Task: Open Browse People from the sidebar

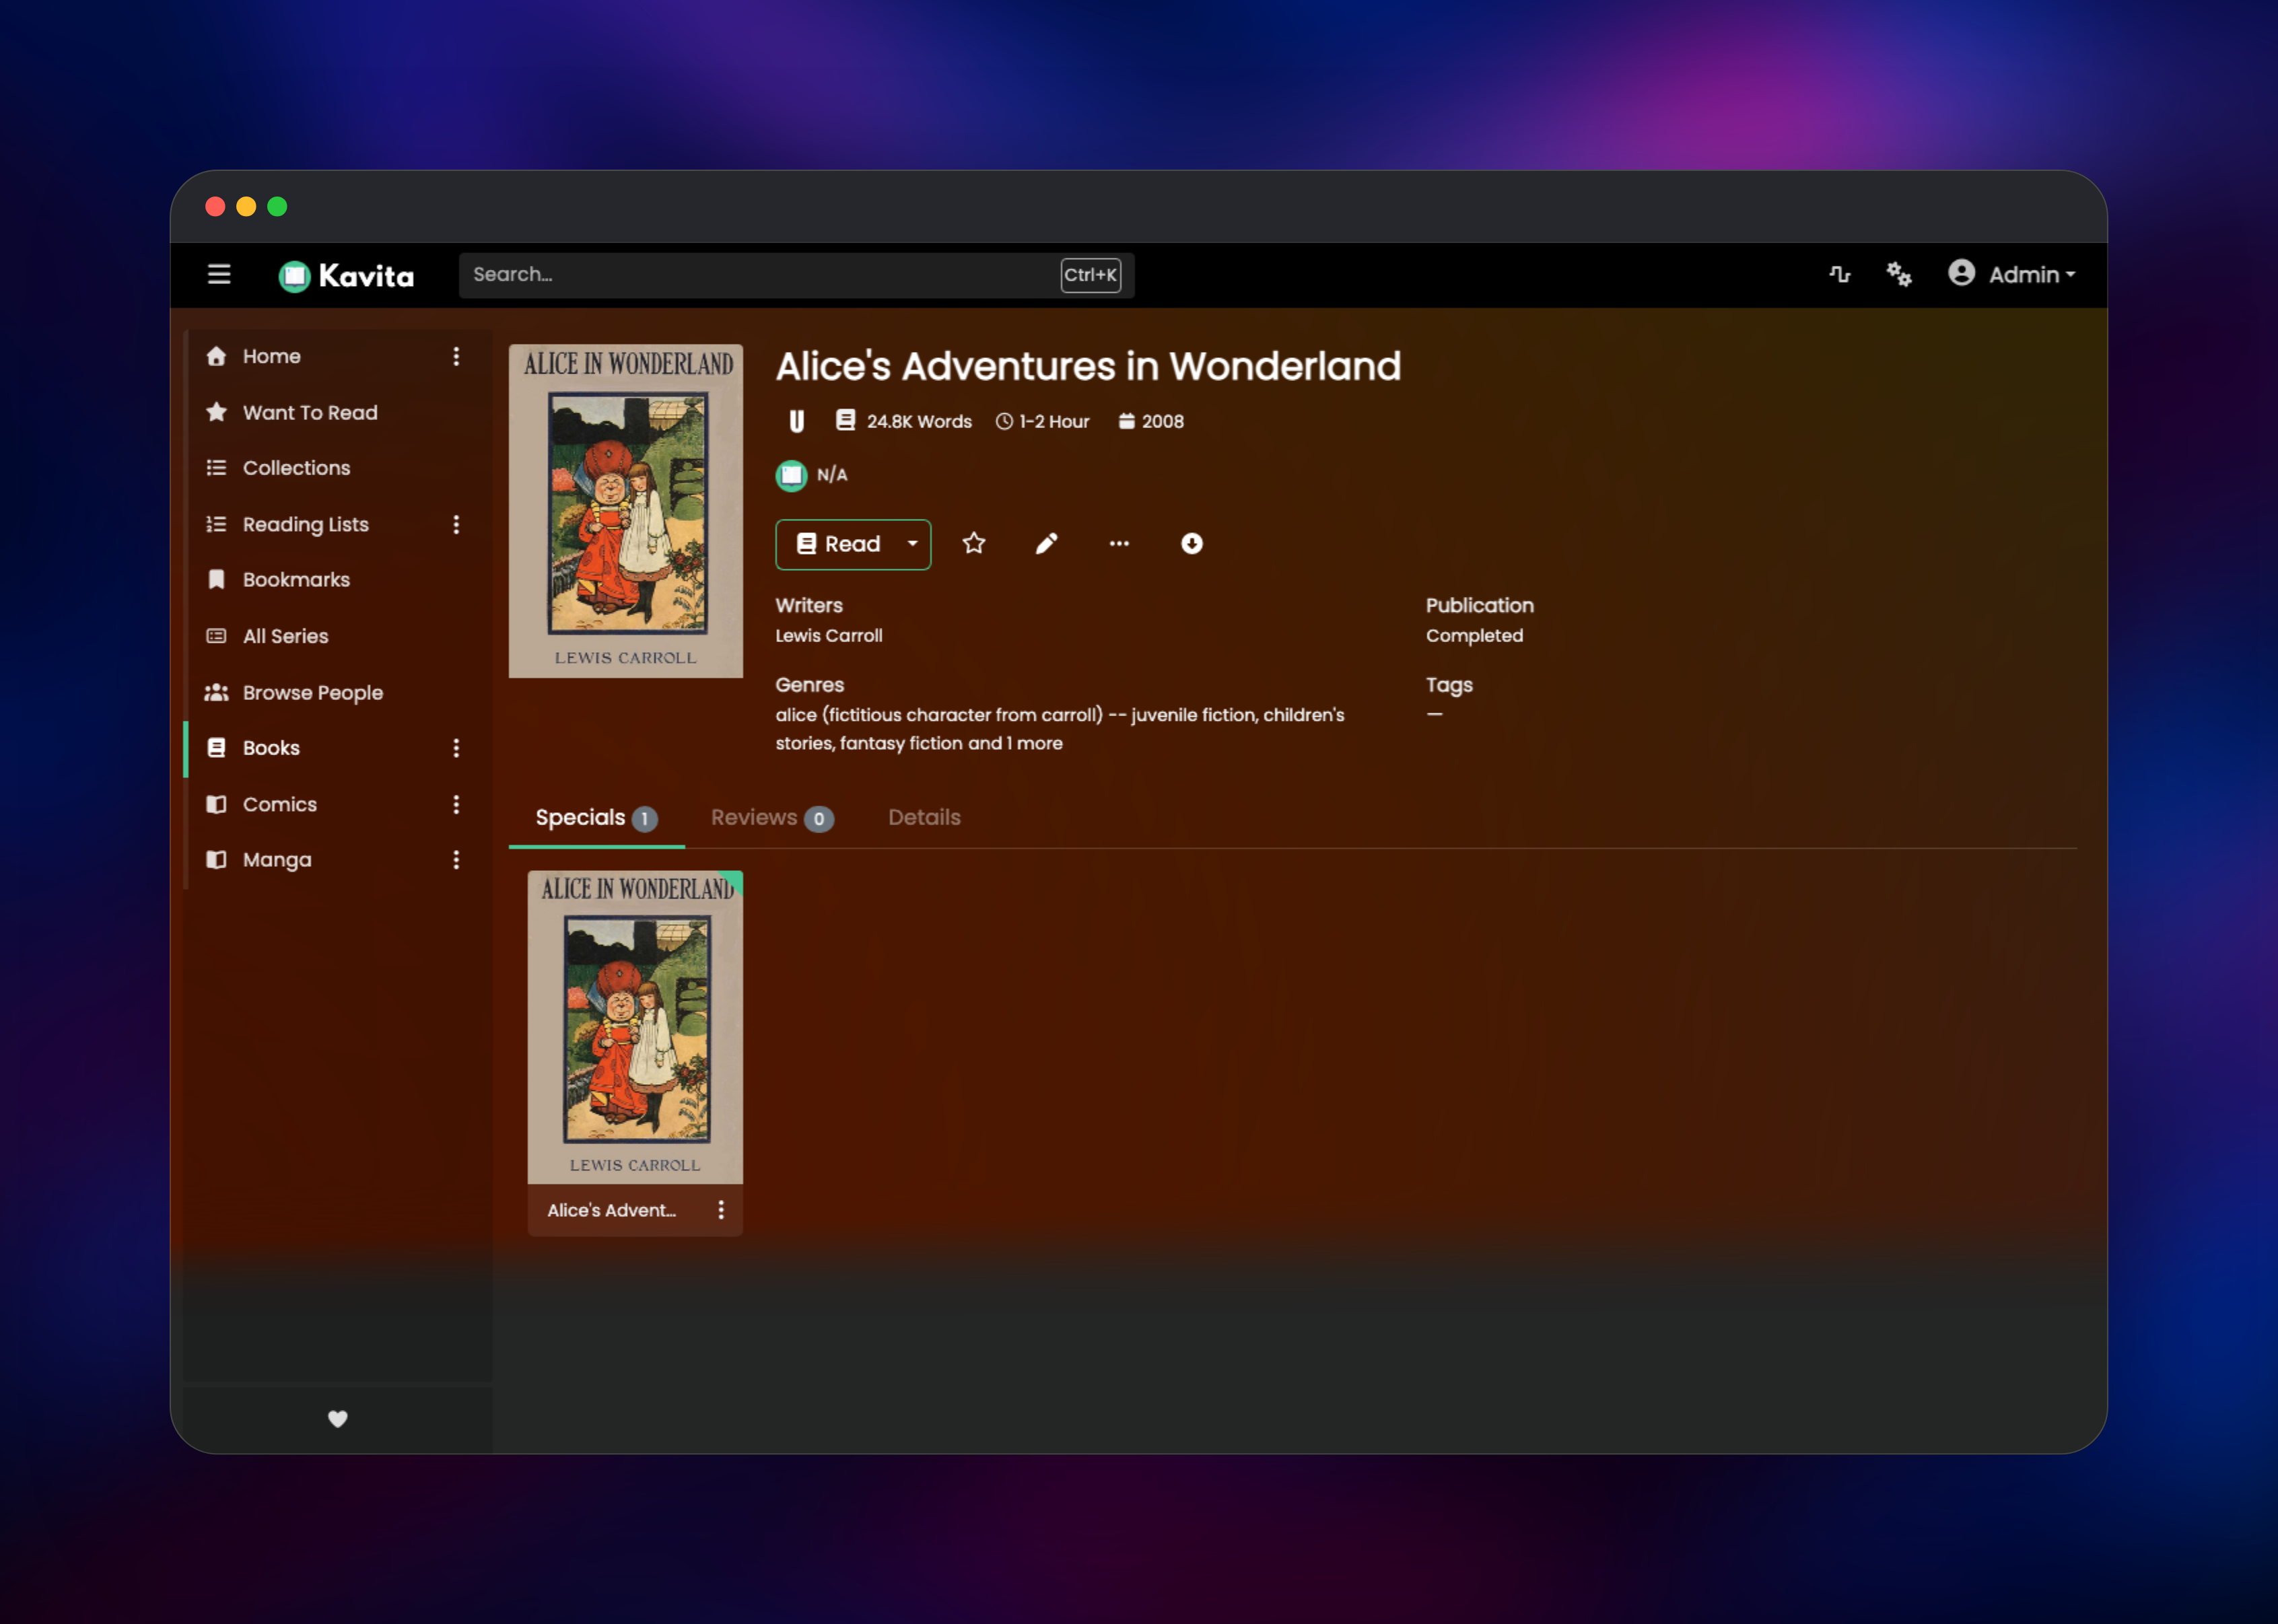Action: pos(313,692)
